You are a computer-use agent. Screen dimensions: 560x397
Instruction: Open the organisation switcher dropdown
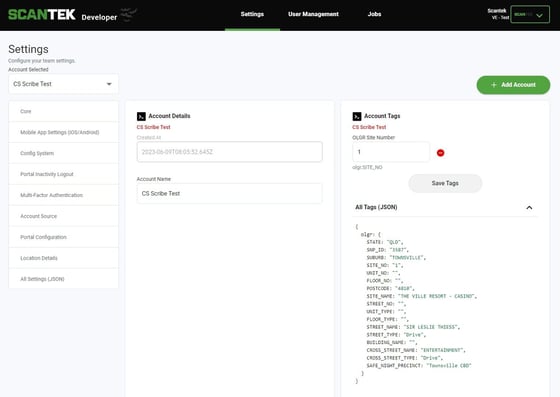coord(530,15)
